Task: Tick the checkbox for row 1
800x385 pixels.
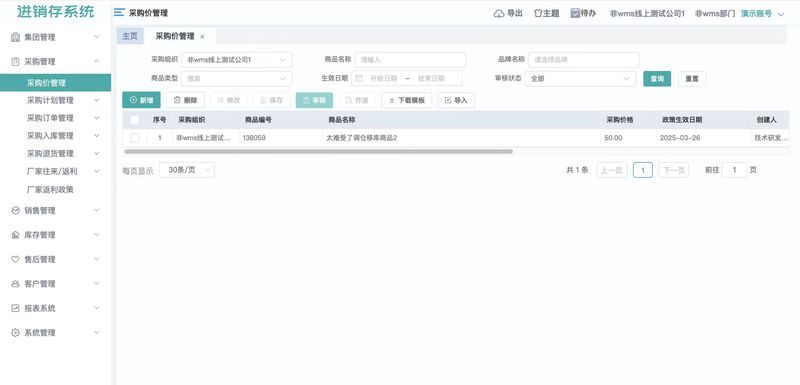Action: [135, 138]
